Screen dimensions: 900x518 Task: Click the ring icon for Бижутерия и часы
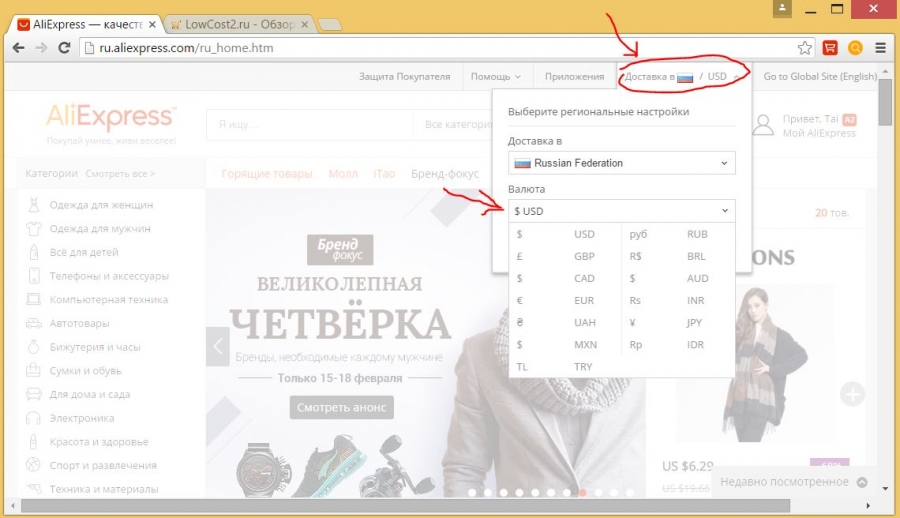[34, 347]
